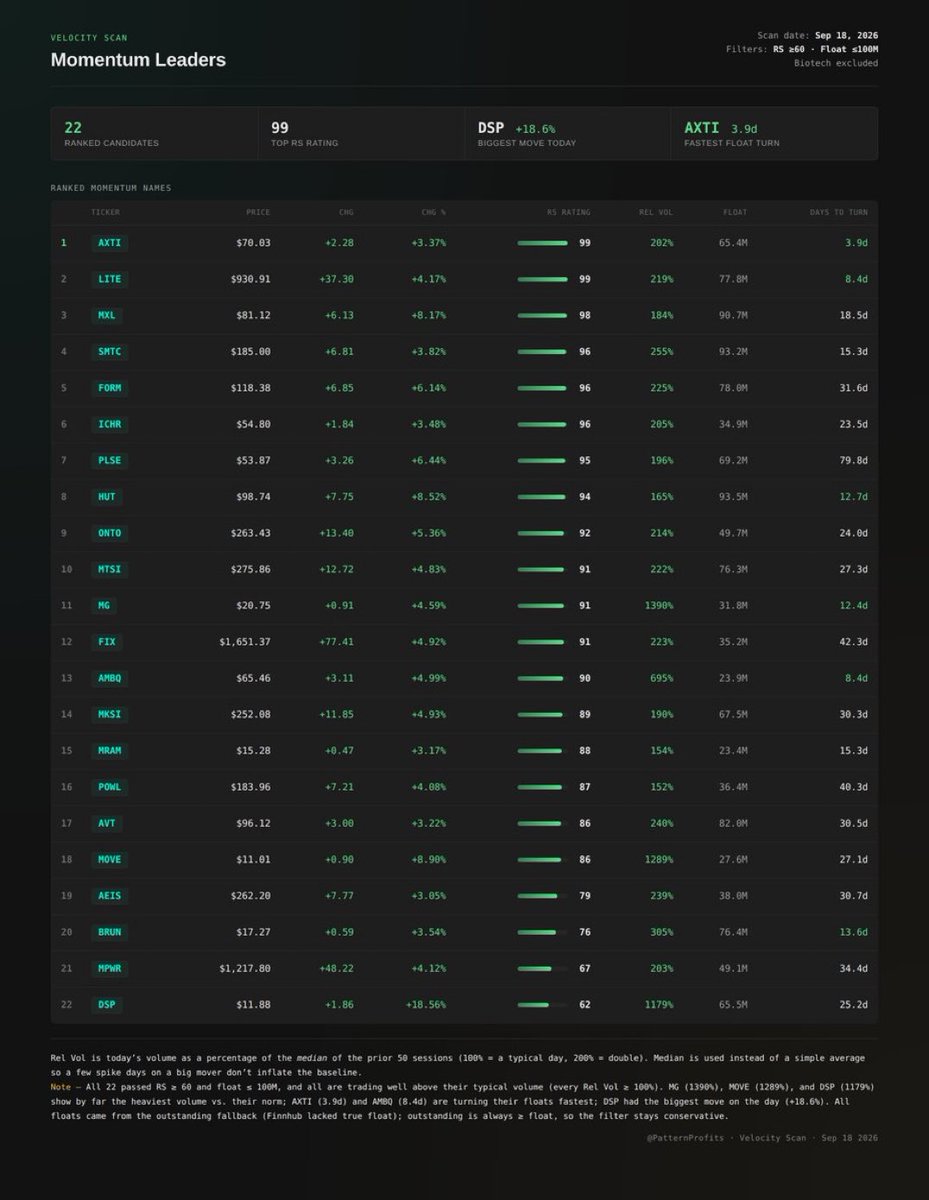
Task: Click the 79.8d days to turn value
Action: coord(853,460)
